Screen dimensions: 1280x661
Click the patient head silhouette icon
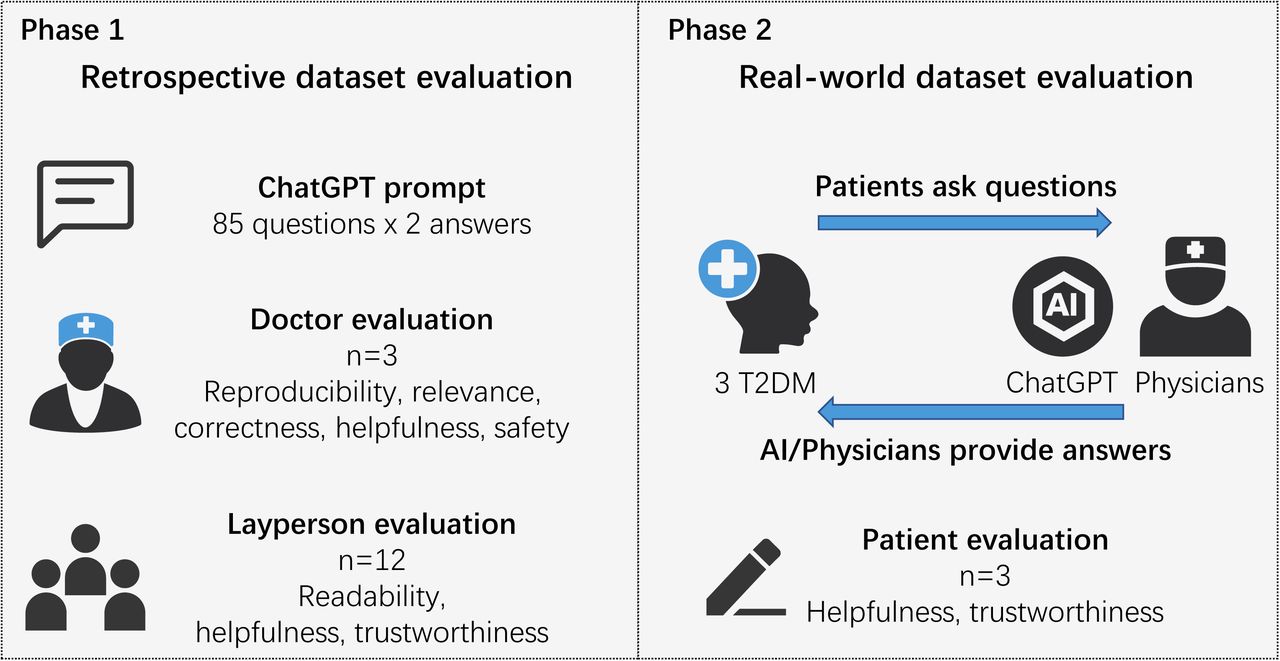point(762,300)
